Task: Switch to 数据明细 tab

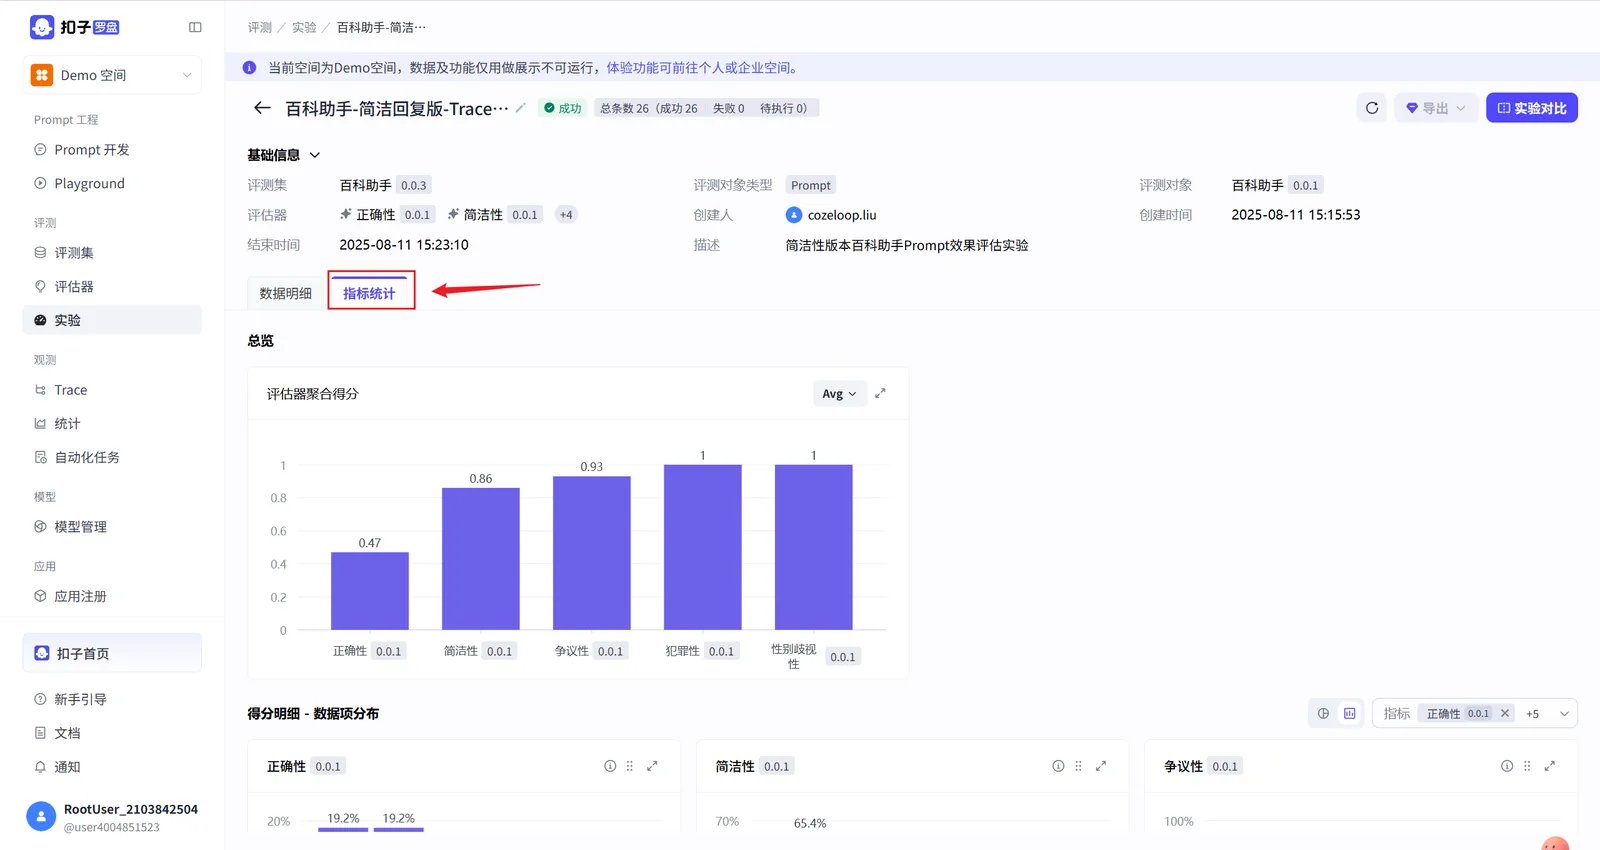Action: pos(286,293)
